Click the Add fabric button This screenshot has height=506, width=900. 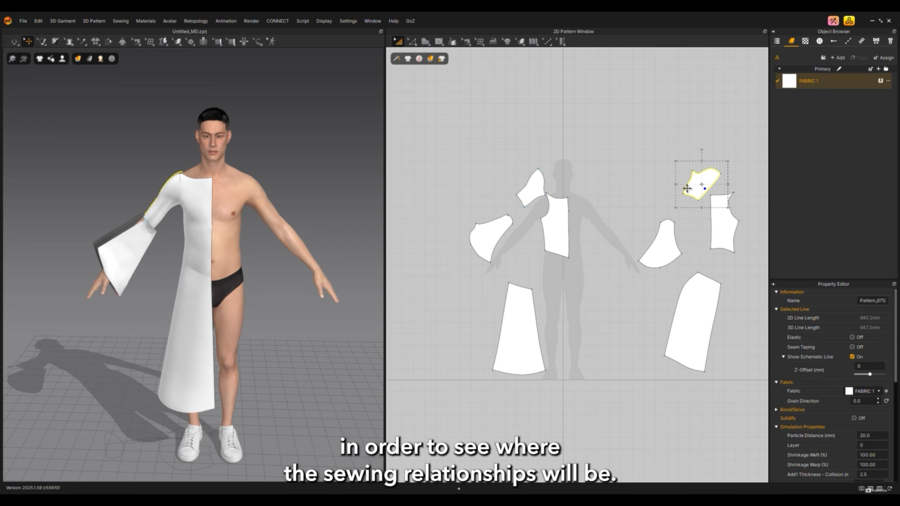point(837,57)
